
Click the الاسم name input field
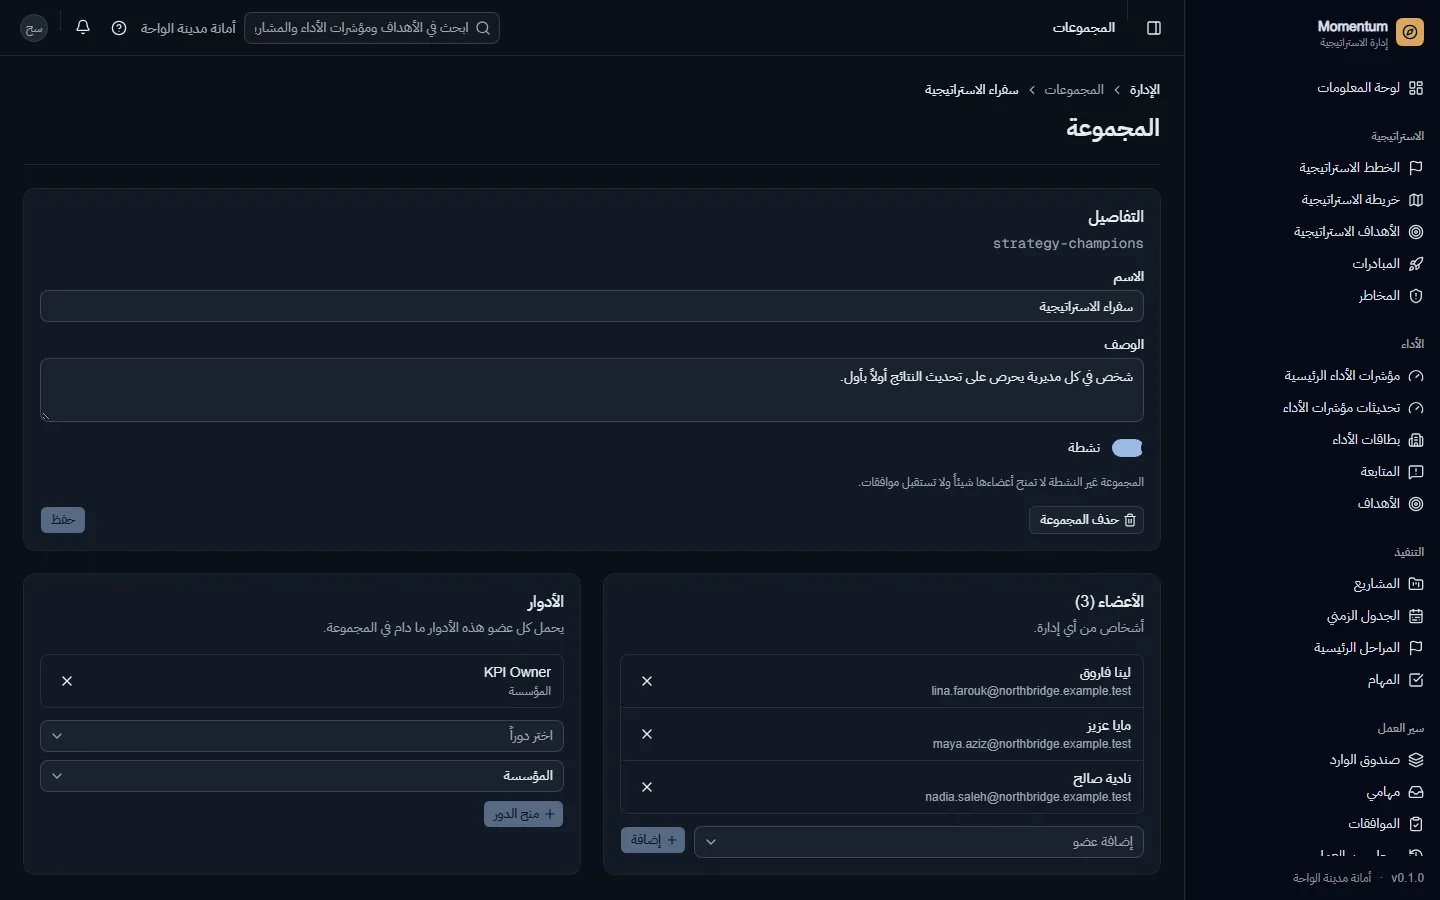pyautogui.click(x=592, y=306)
